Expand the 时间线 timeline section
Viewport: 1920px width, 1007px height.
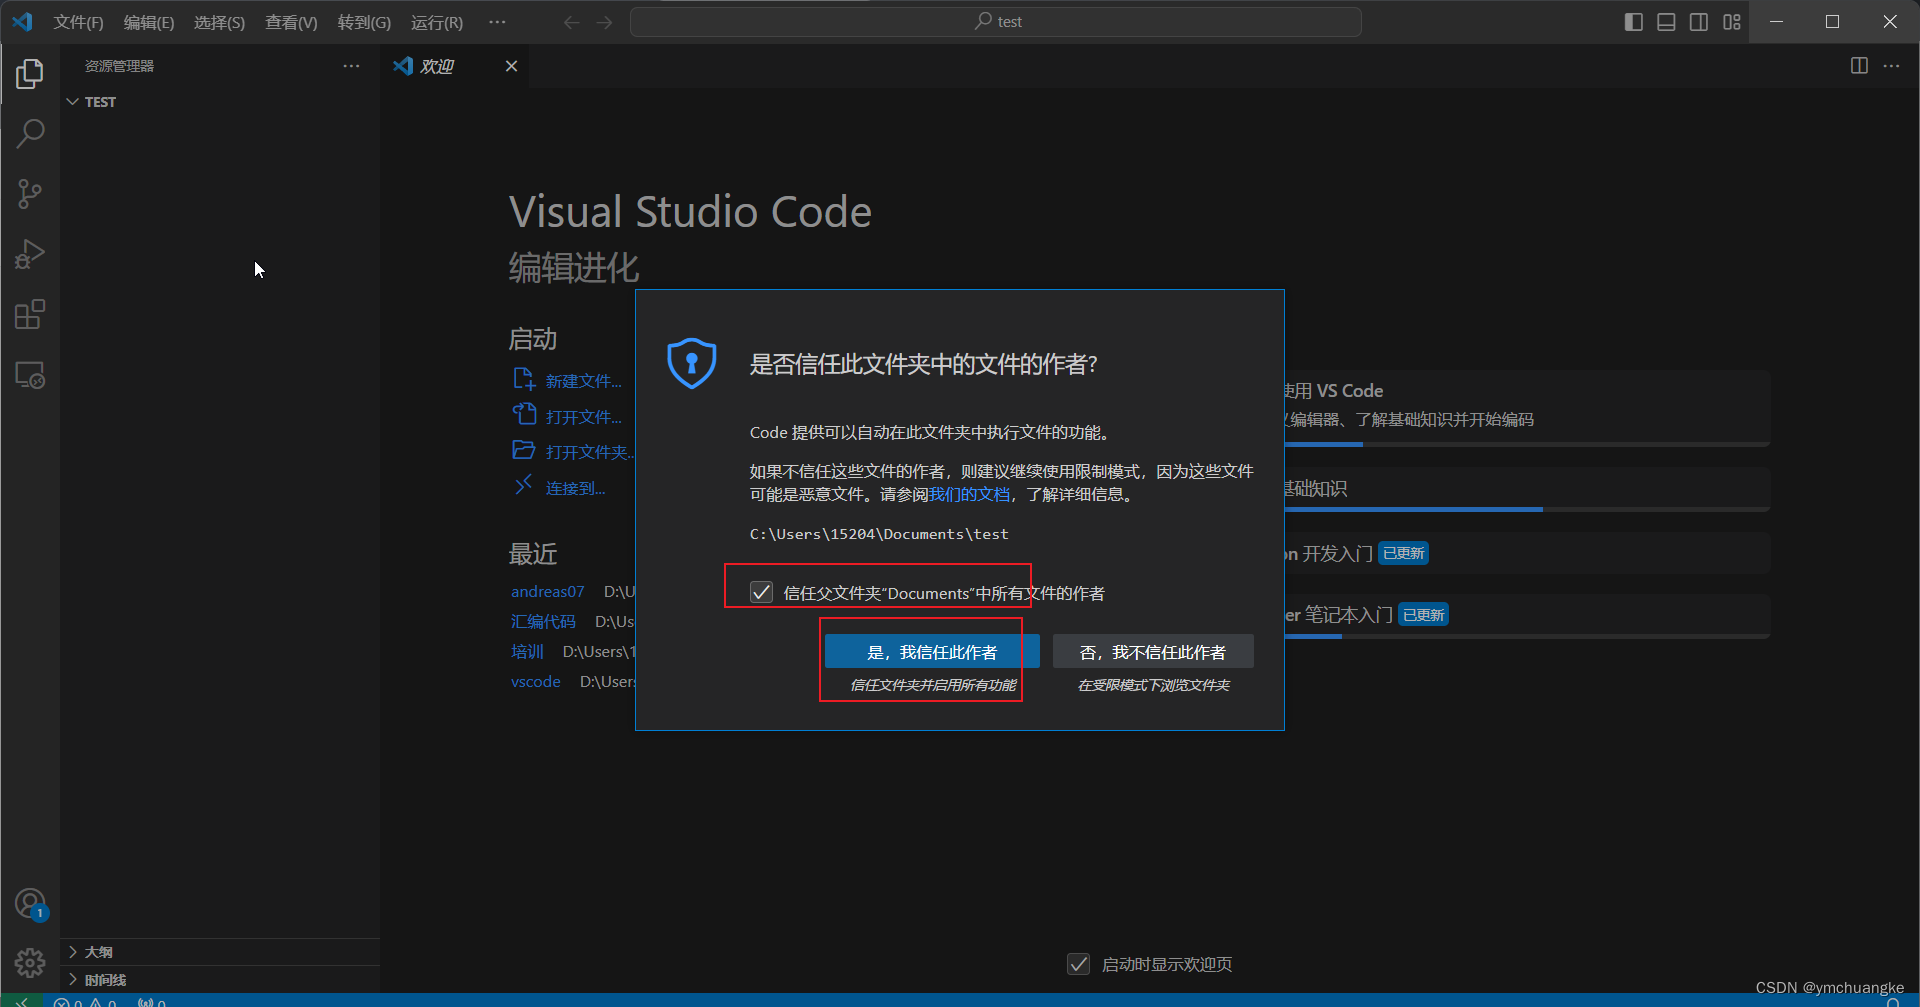(220, 980)
